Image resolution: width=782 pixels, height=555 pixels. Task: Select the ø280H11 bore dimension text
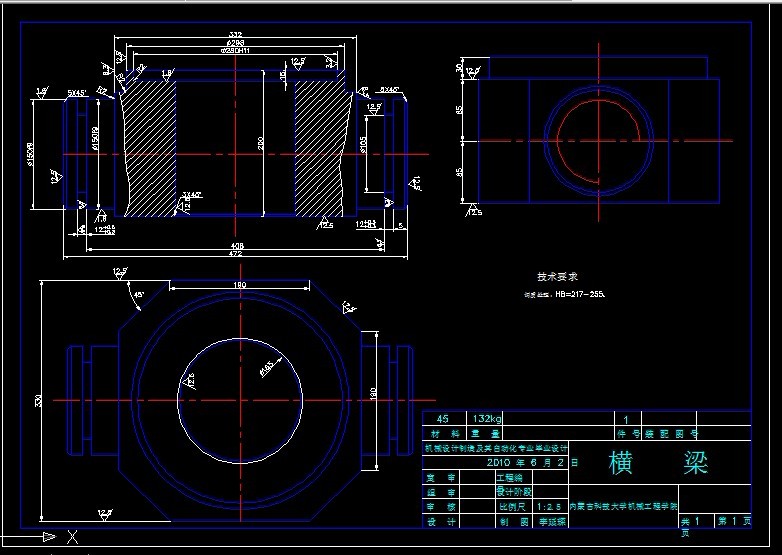[x=235, y=50]
